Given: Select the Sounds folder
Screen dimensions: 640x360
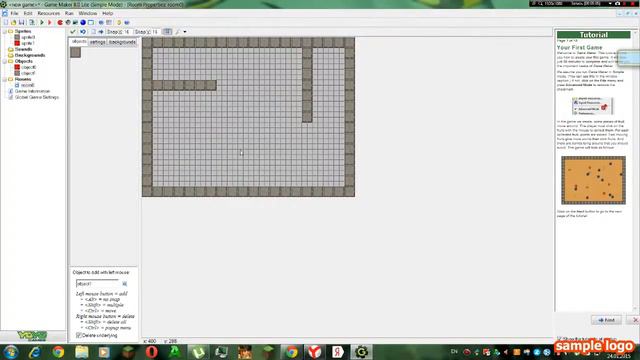Looking at the screenshot, I should (x=23, y=49).
